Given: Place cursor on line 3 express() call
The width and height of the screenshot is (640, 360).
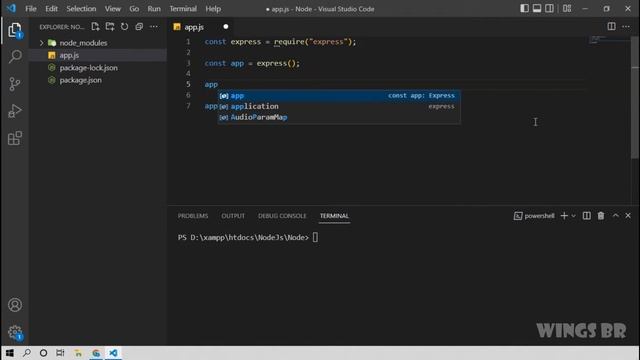Looking at the screenshot, I should click(x=278, y=64).
